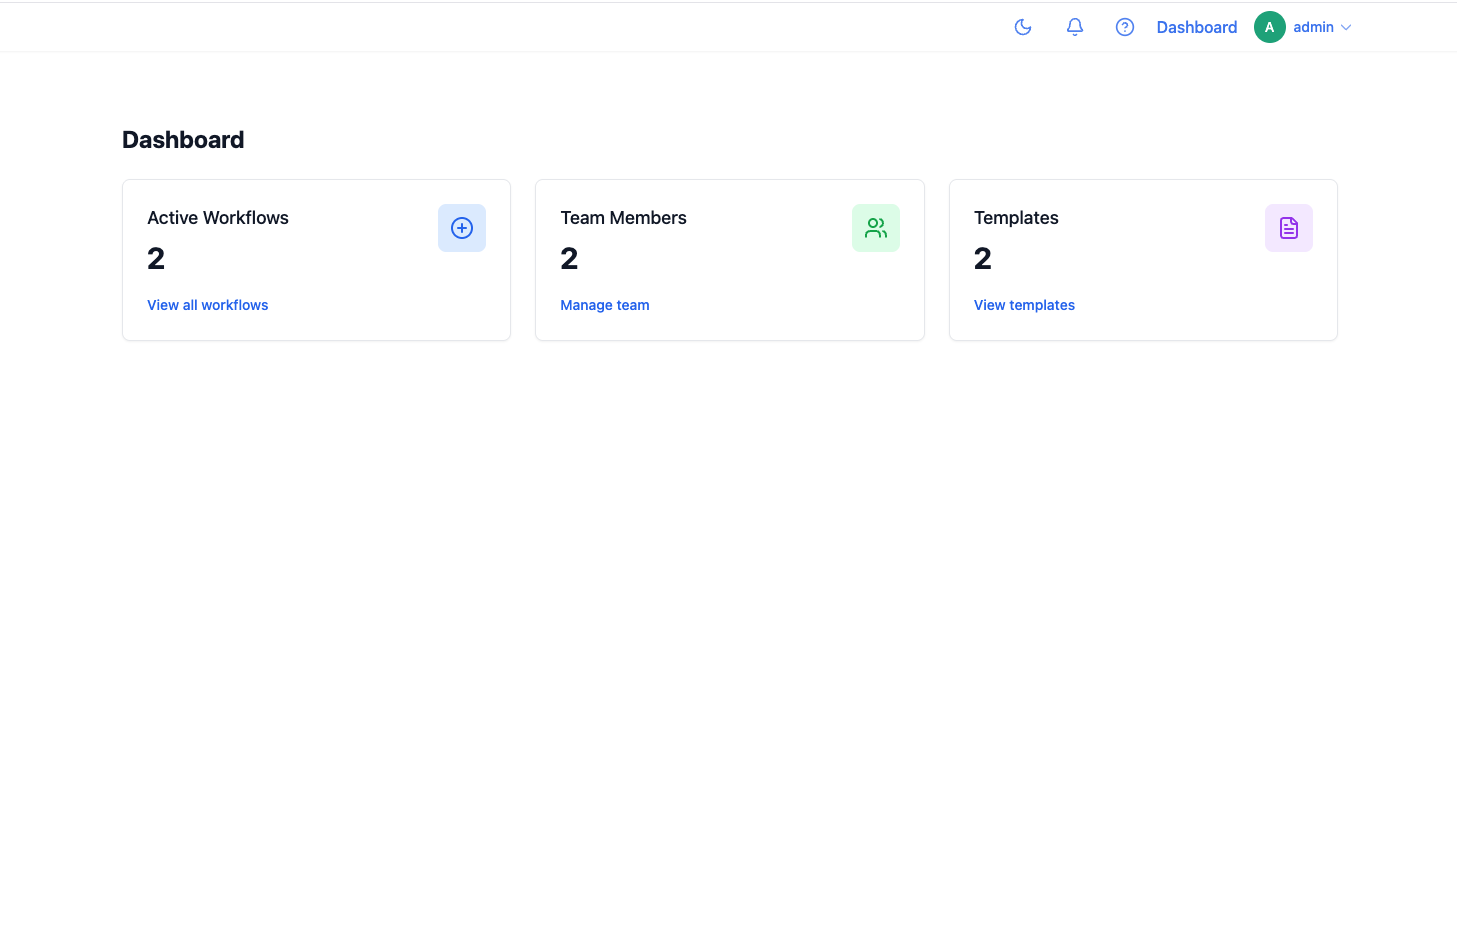
Task: Click the admin username label
Action: click(1312, 27)
